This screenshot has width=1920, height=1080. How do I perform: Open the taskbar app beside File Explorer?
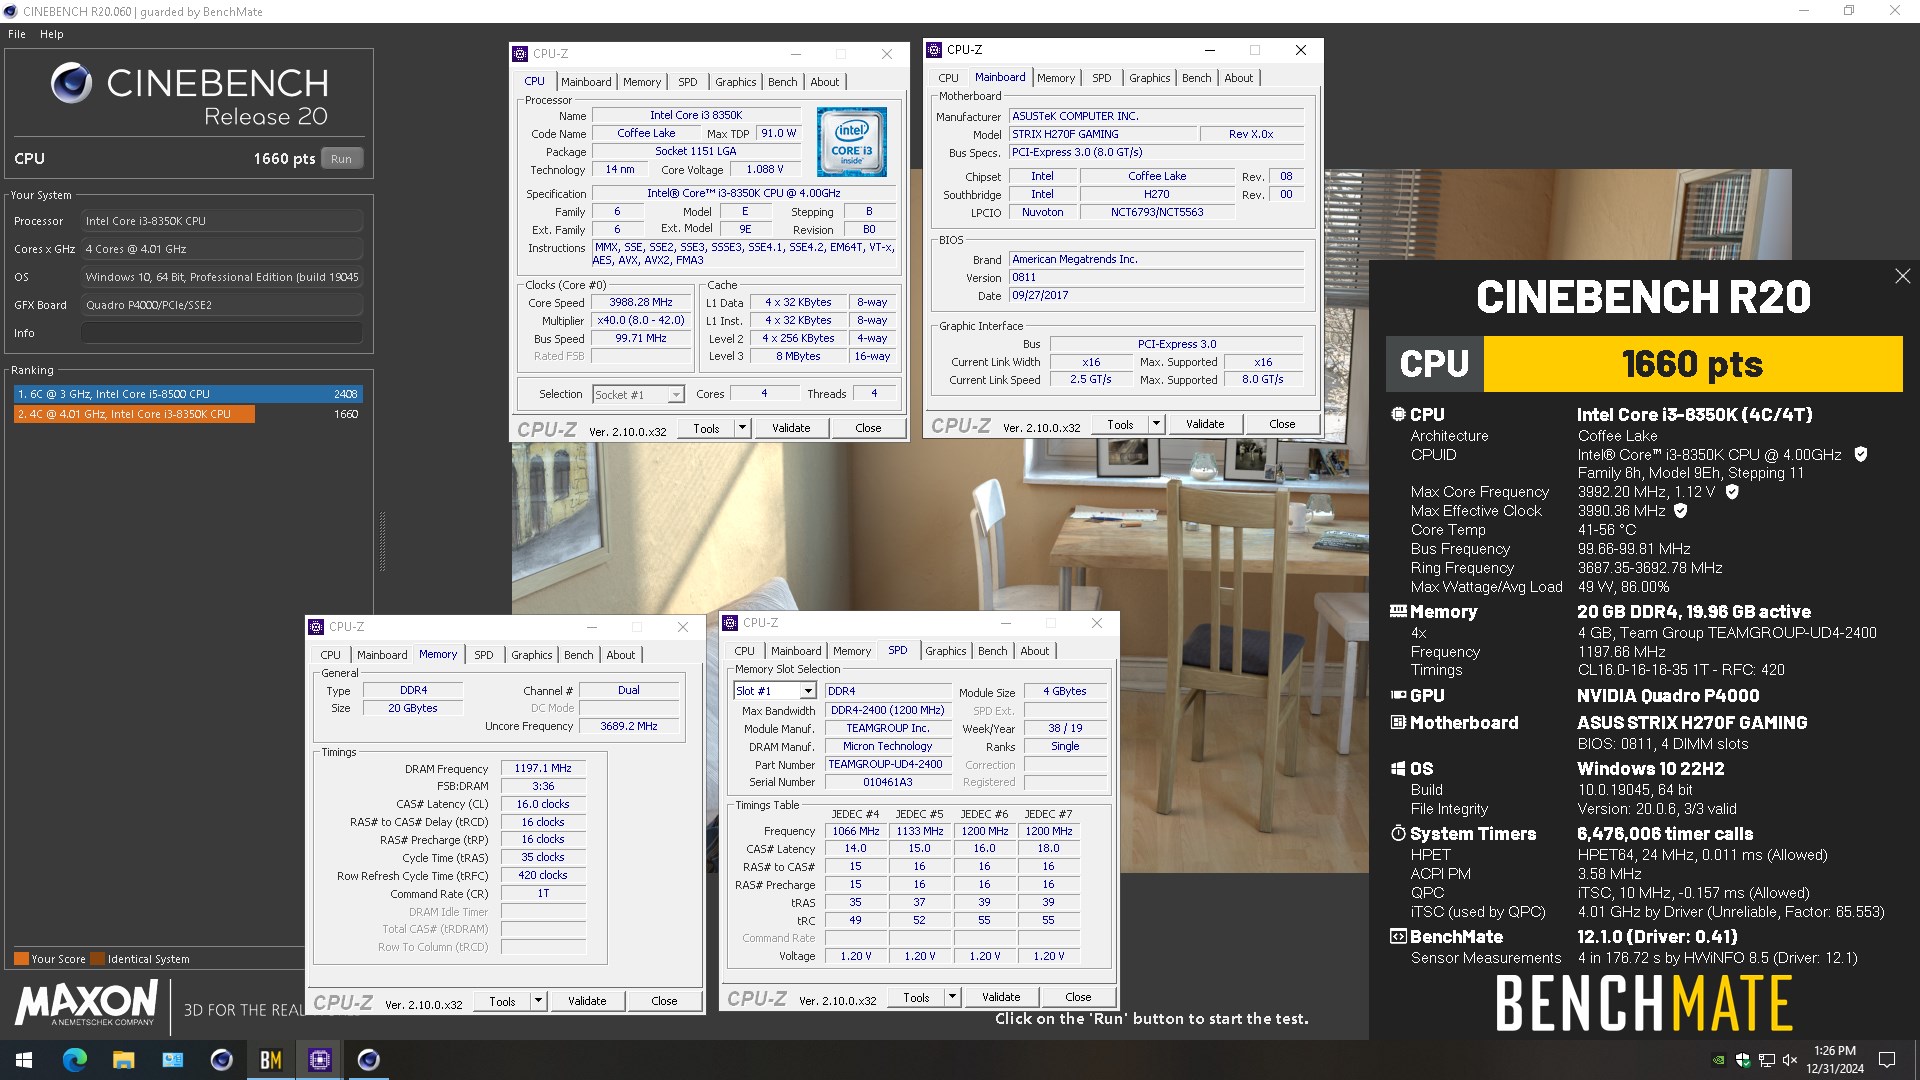pos(172,1060)
